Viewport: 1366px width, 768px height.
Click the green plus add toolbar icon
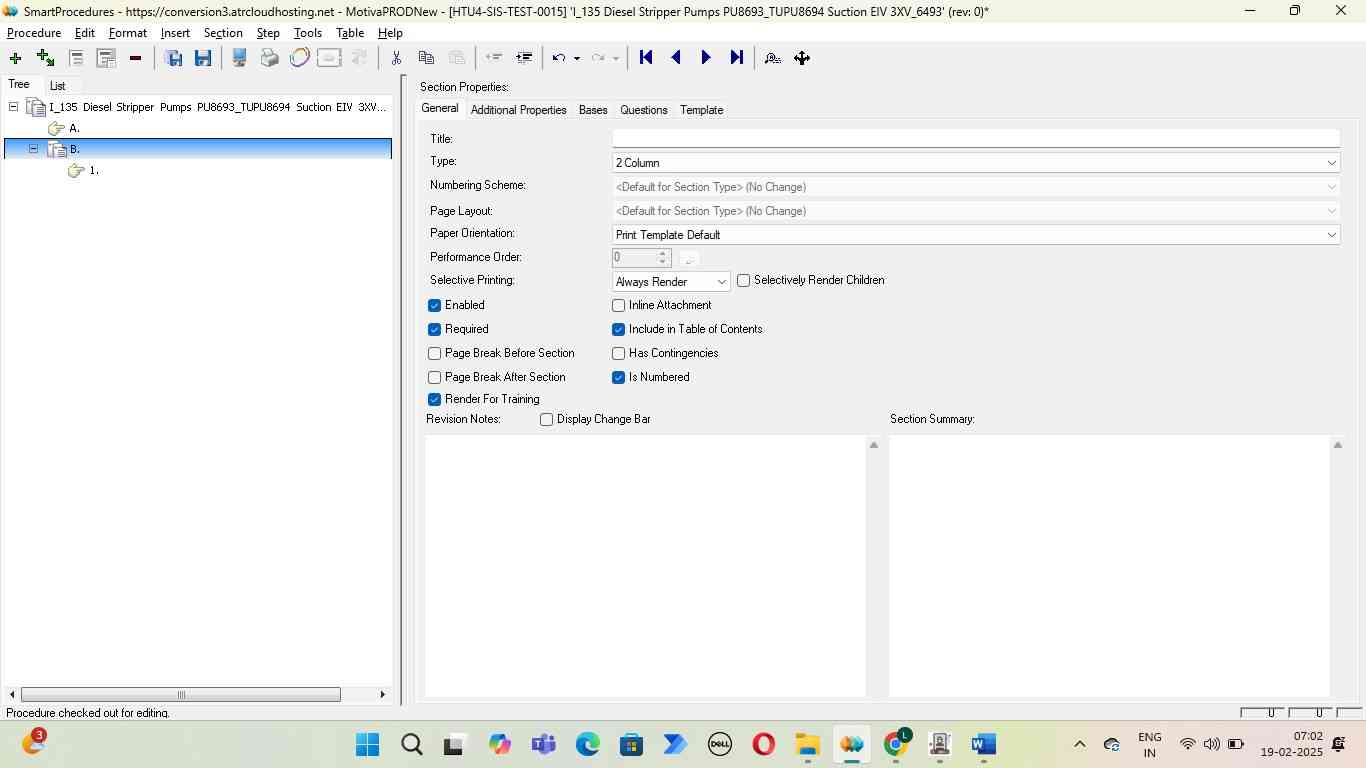[15, 58]
